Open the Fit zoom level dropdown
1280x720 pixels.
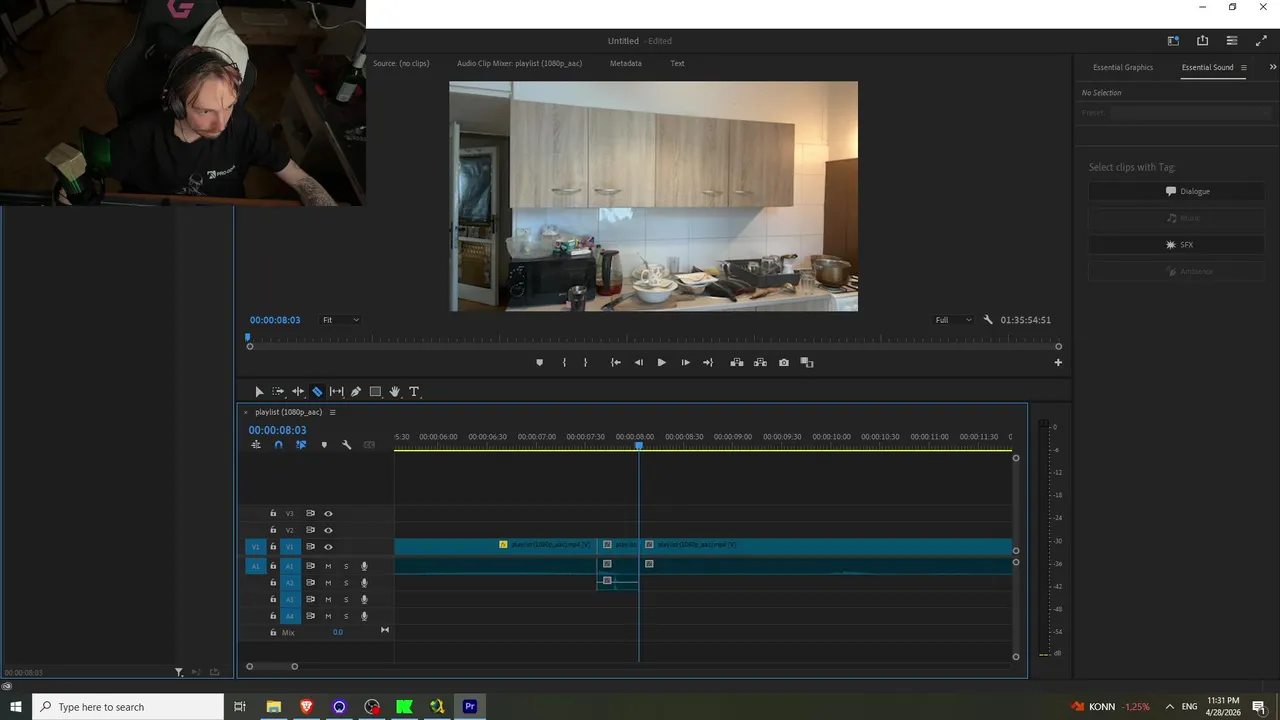[340, 320]
